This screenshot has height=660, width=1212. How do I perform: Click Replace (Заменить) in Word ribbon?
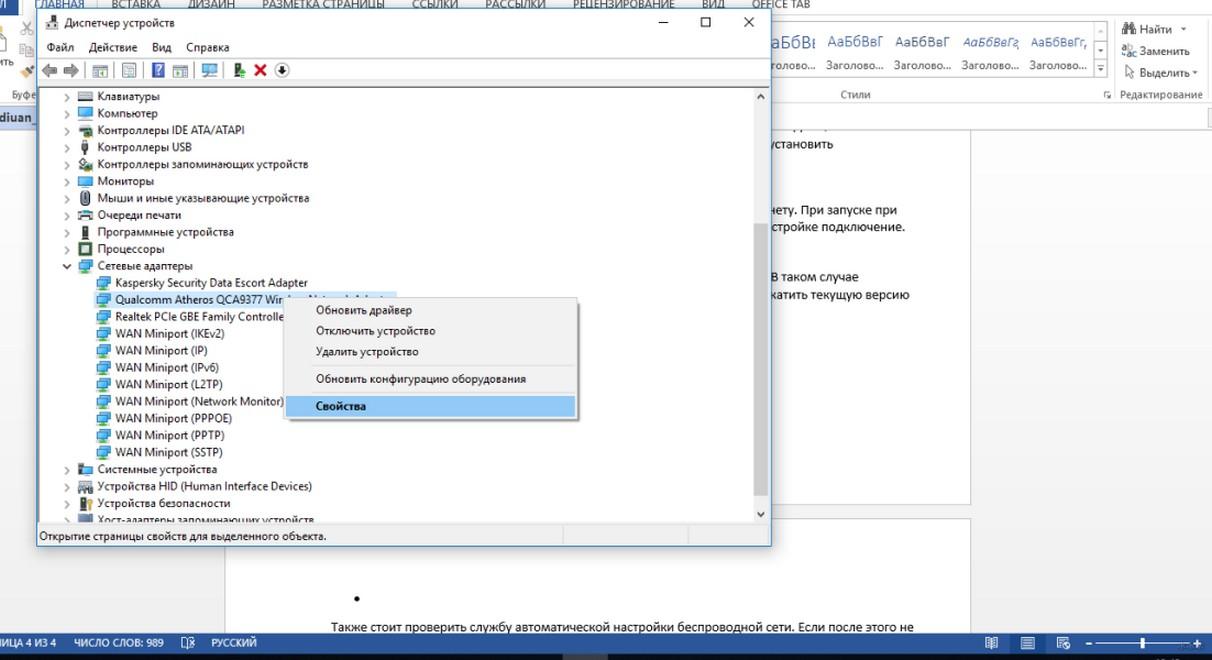click(1156, 51)
